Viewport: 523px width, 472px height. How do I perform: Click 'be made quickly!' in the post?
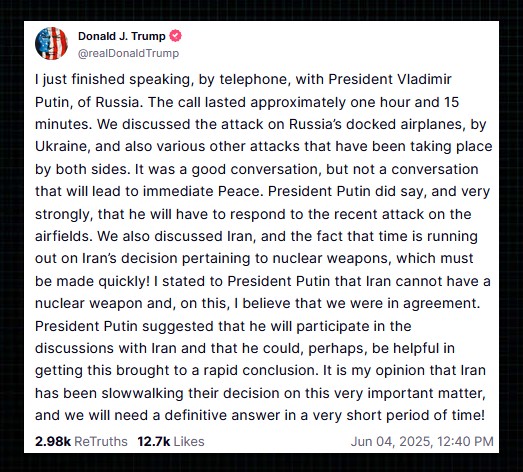[x=92, y=282]
